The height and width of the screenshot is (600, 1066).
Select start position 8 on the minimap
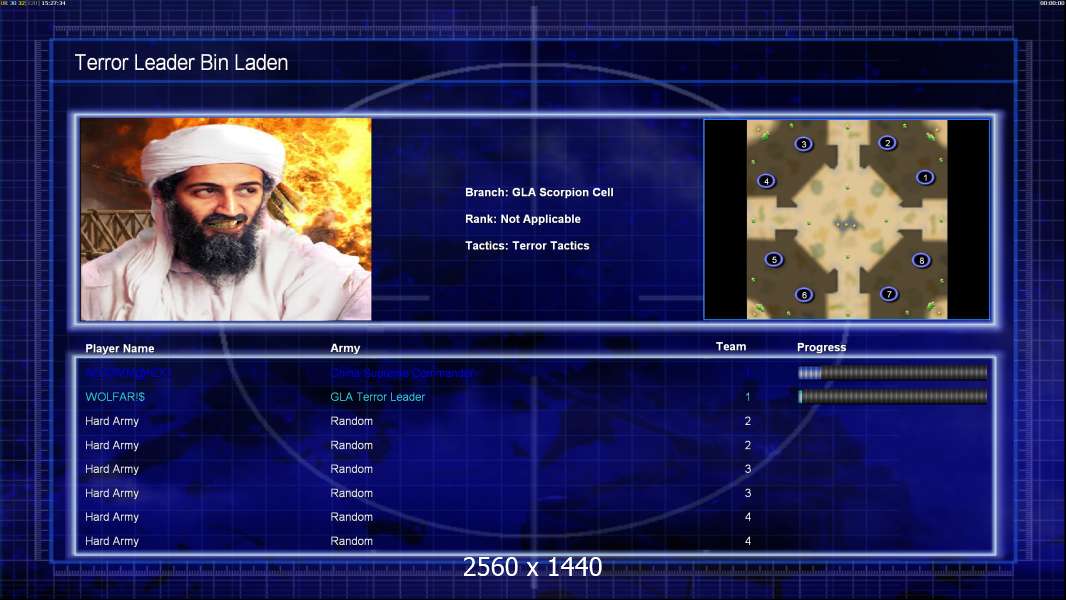pos(921,260)
